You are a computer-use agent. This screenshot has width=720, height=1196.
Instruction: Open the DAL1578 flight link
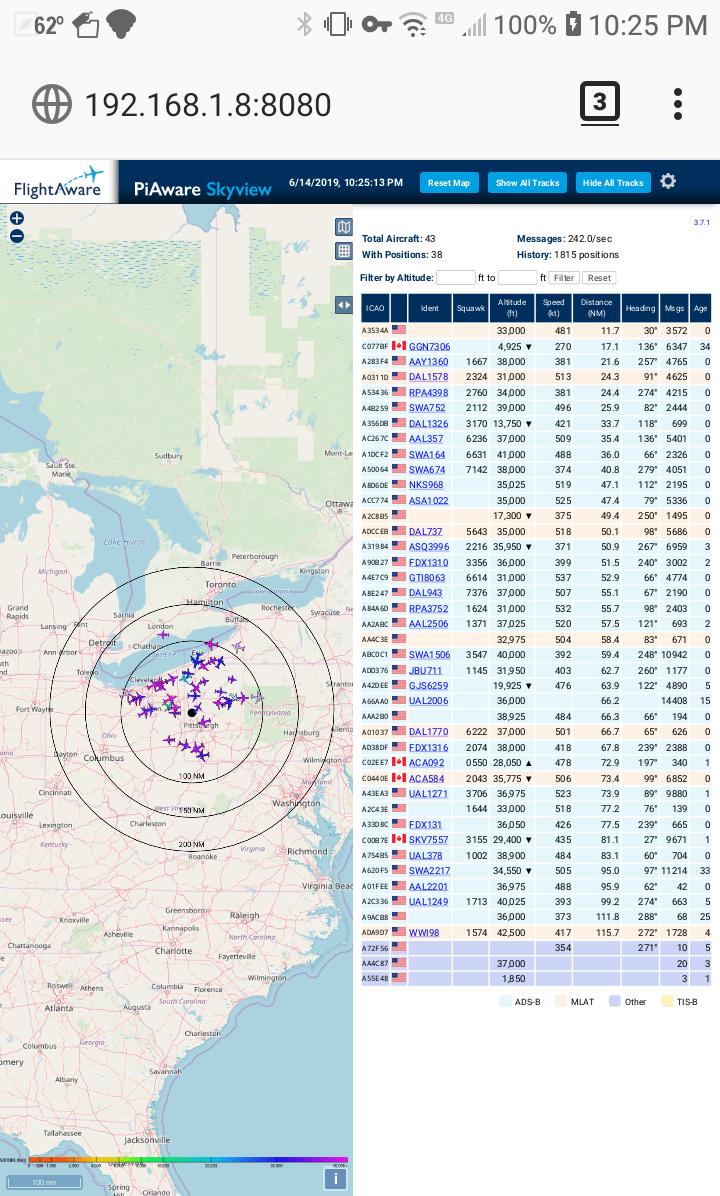428,376
